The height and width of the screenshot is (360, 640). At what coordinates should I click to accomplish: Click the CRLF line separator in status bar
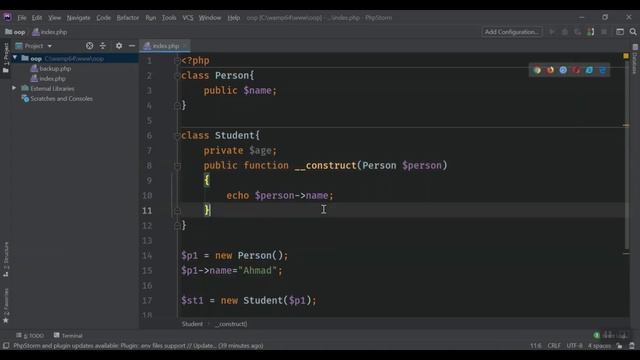click(554, 346)
